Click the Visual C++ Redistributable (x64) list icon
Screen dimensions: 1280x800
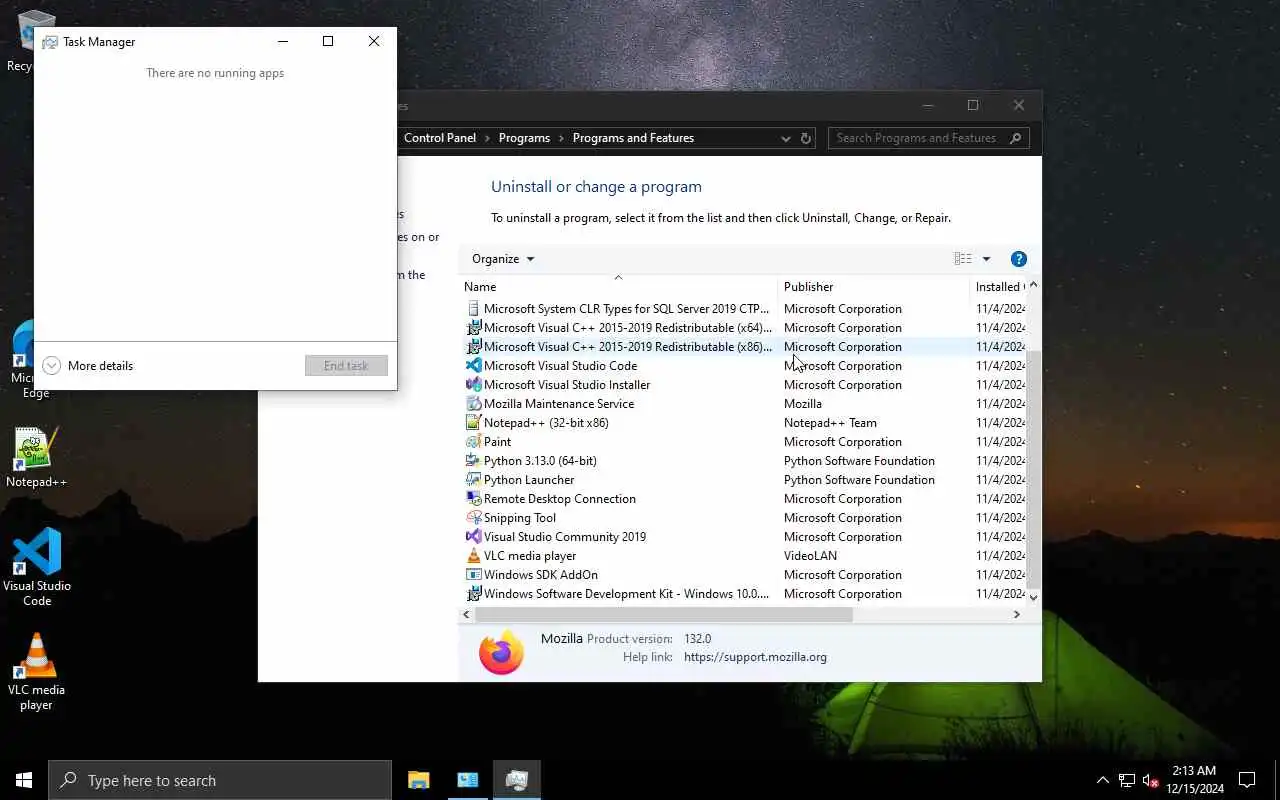point(474,328)
